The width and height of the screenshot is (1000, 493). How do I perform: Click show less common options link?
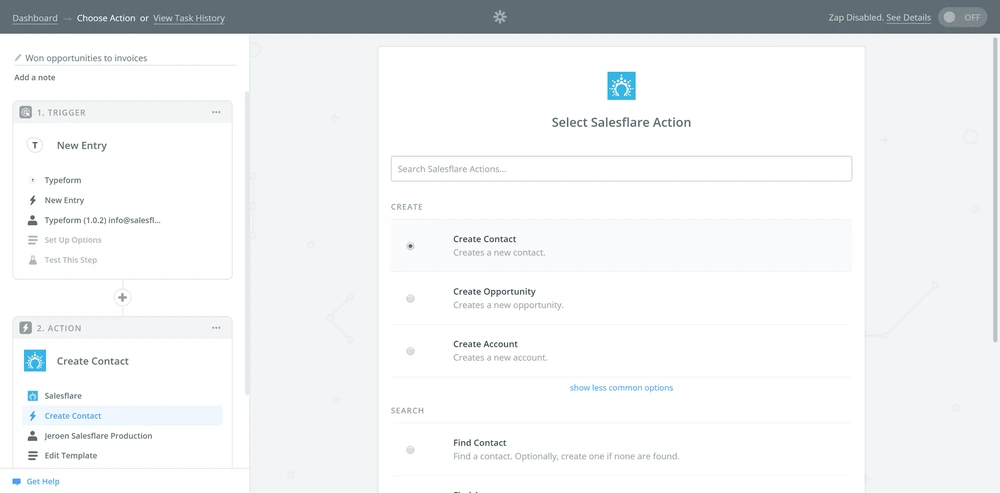pyautogui.click(x=621, y=388)
